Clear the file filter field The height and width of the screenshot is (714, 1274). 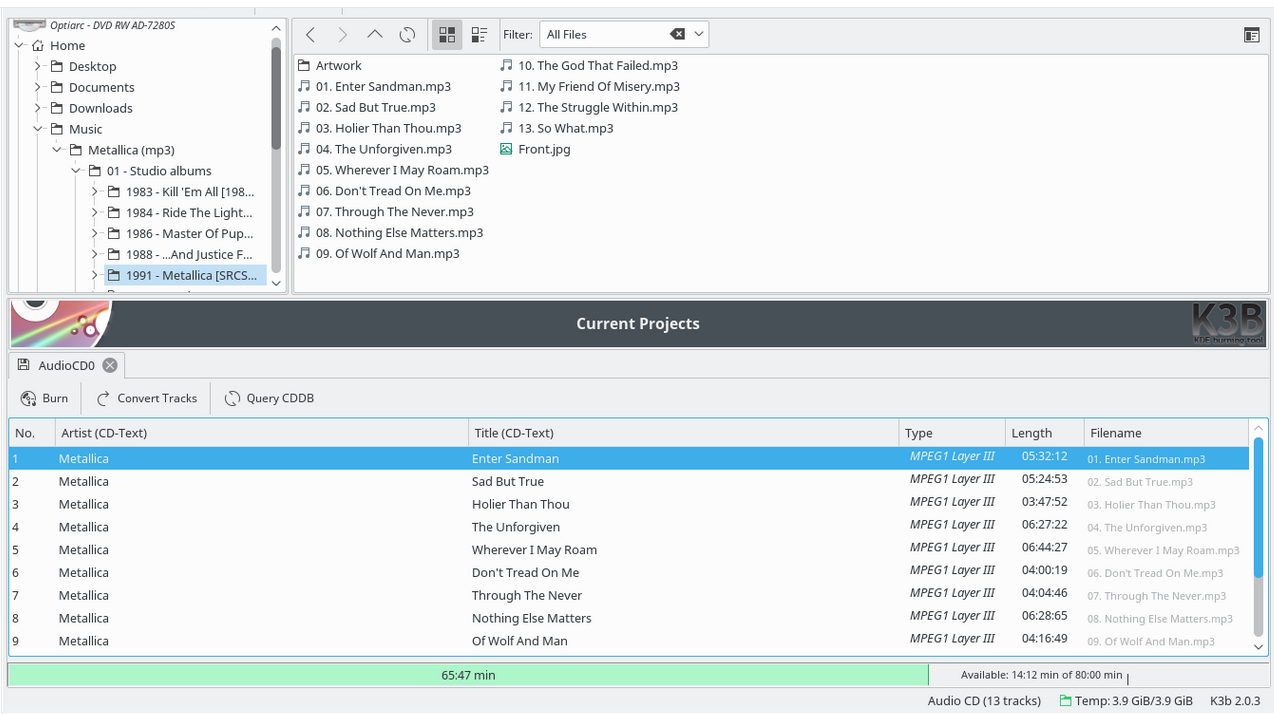tap(677, 34)
